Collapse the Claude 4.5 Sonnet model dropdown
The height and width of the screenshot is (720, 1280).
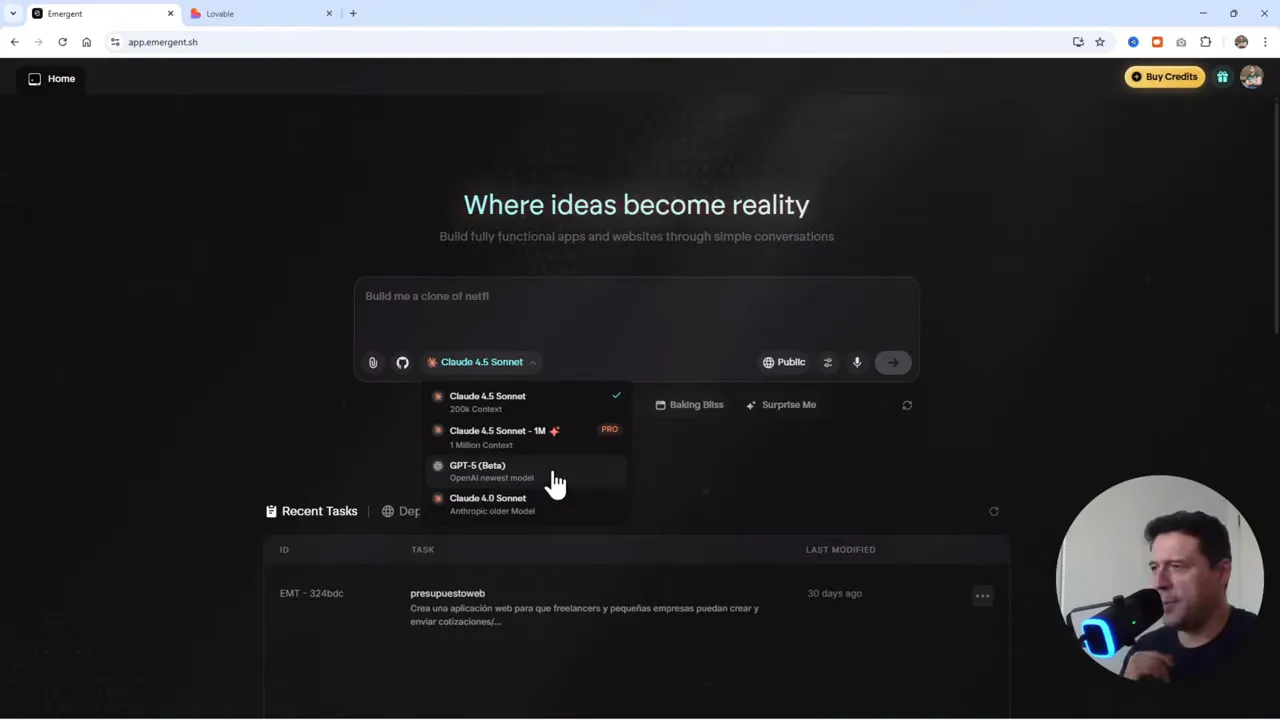click(x=481, y=362)
